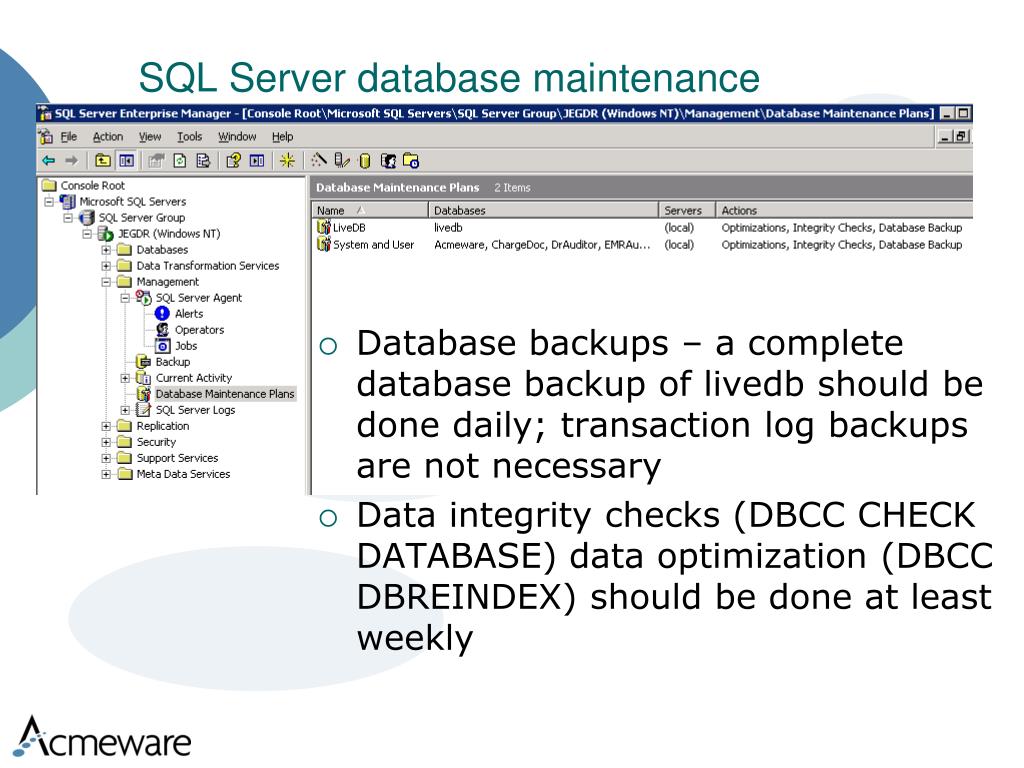
Task: Toggle the Show/Hide Action Pane toolbar button
Action: coord(257,160)
